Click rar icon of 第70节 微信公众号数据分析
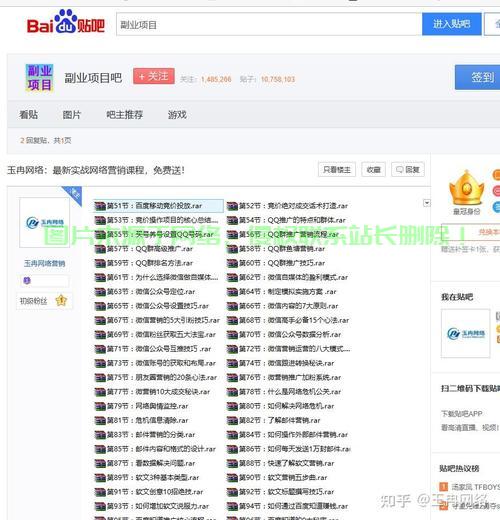Viewport: 500px width, 520px height. point(232,335)
